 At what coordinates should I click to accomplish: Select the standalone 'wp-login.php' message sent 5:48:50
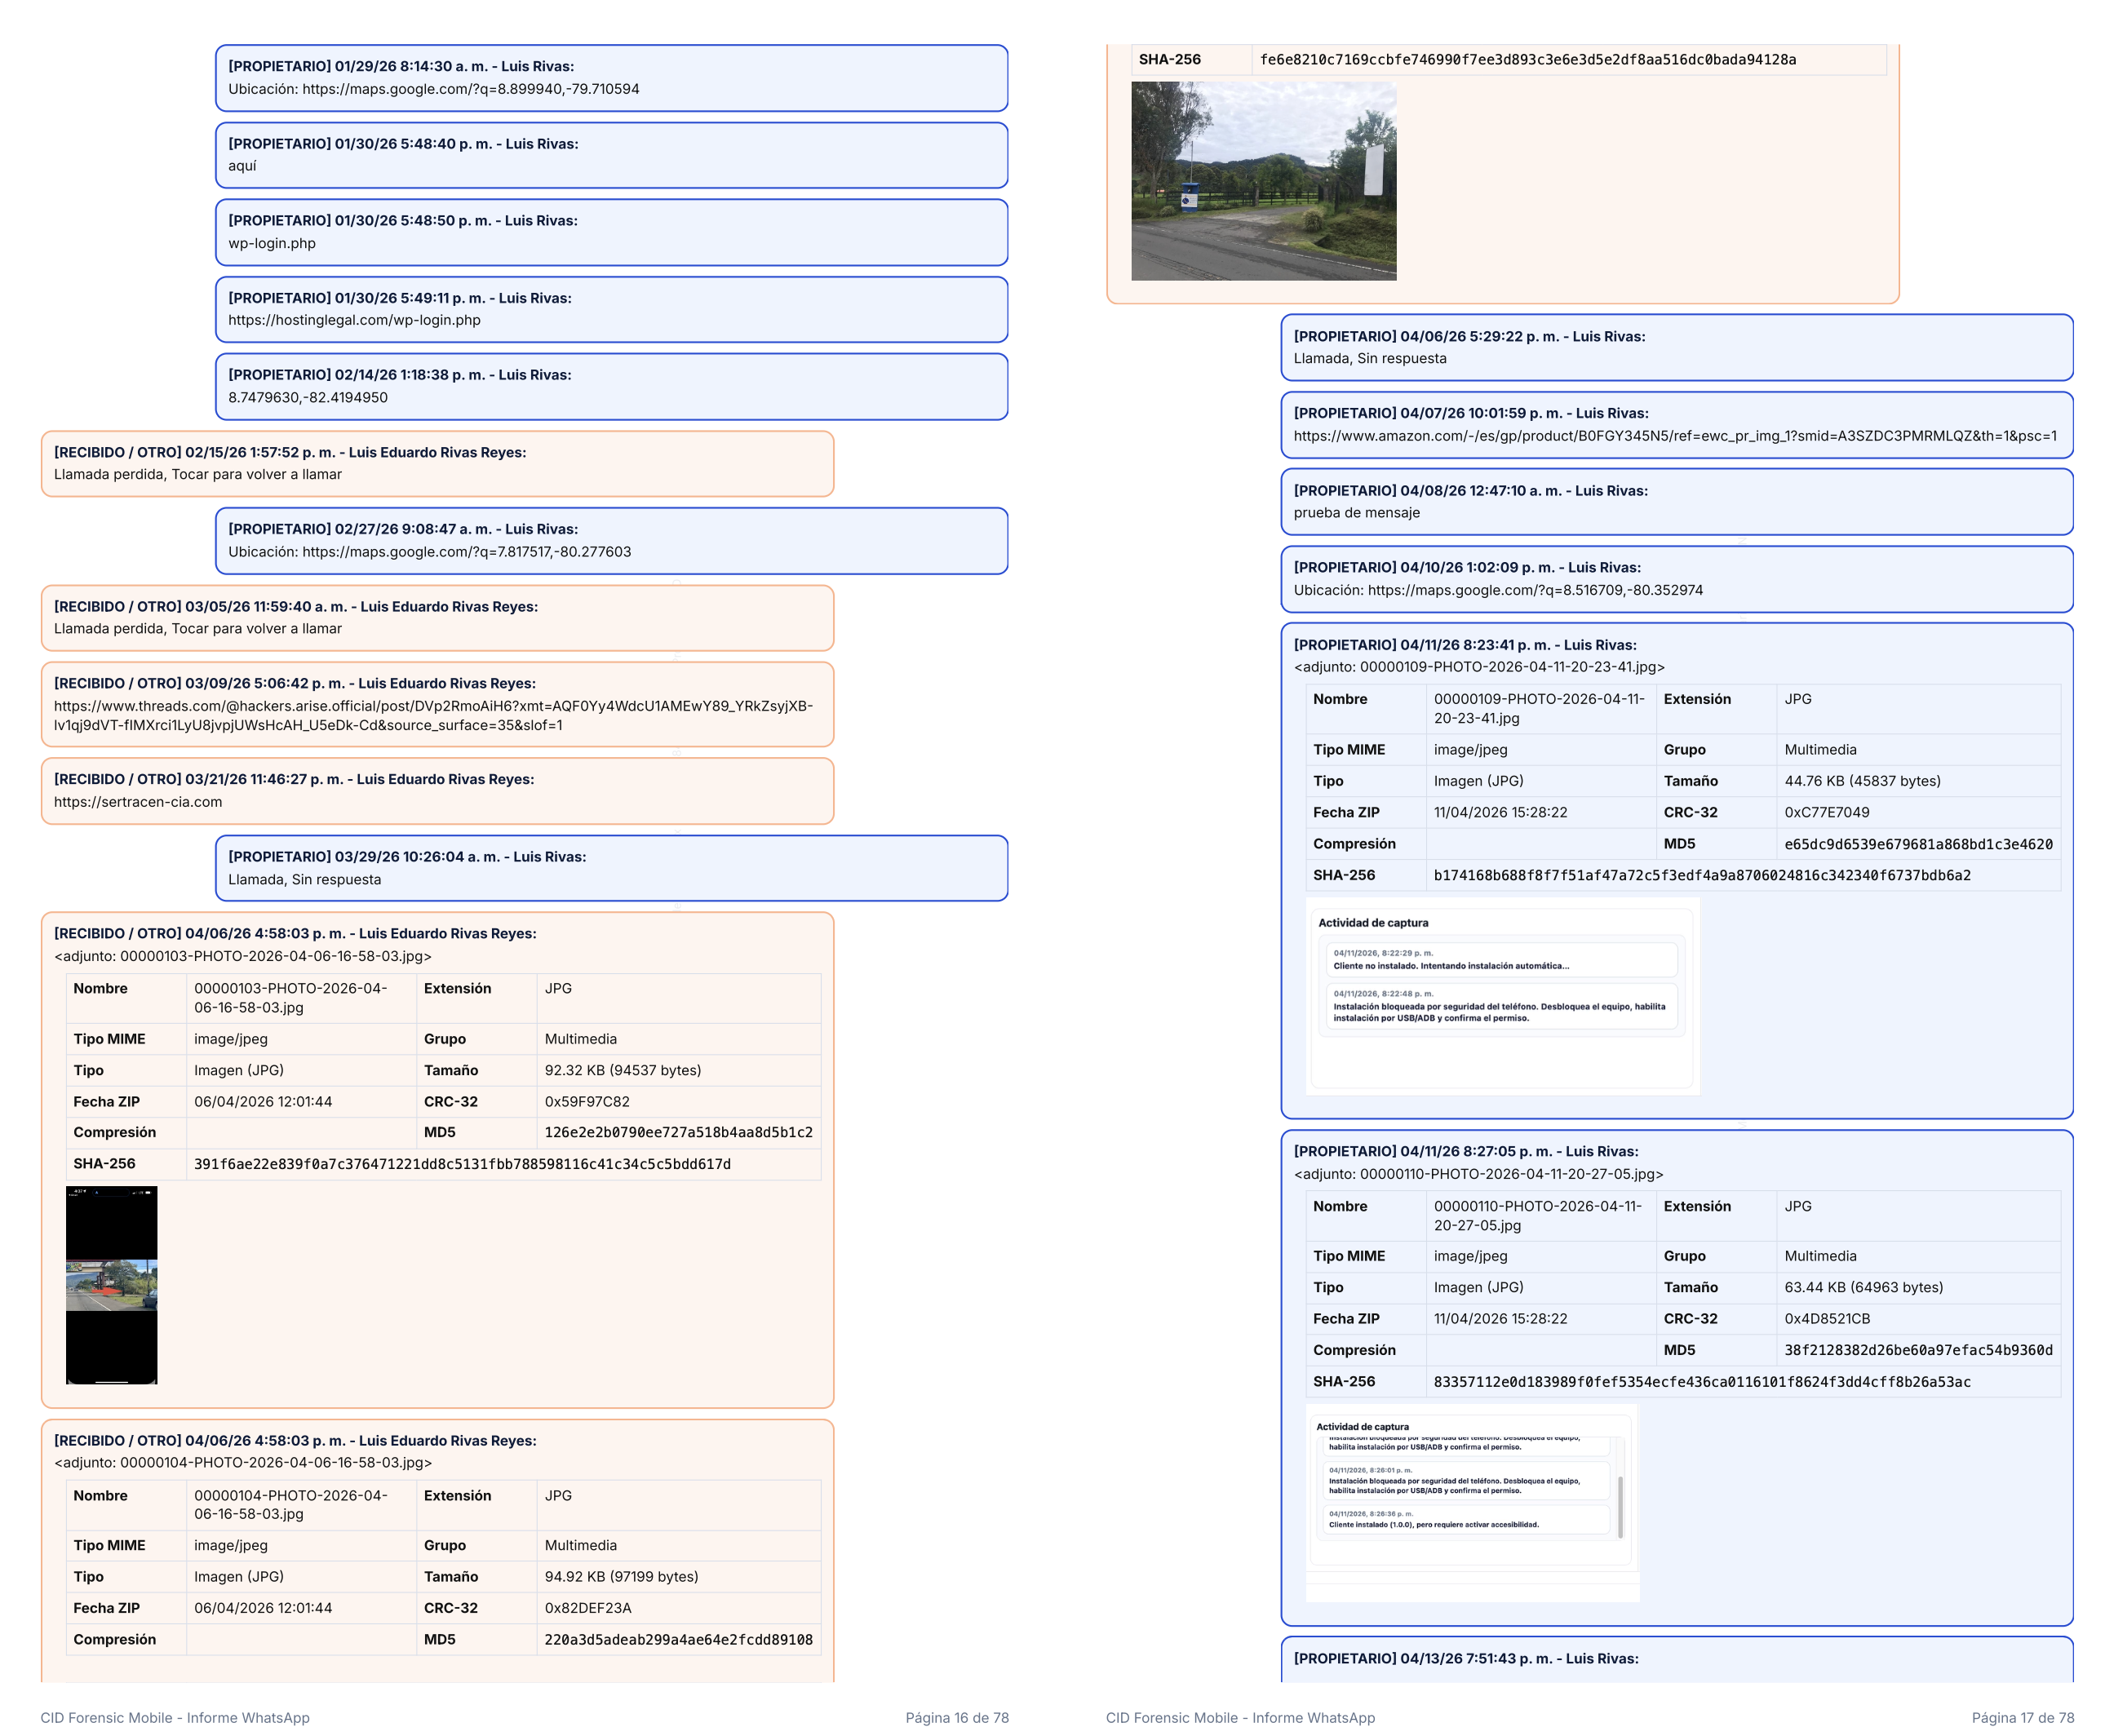272,243
